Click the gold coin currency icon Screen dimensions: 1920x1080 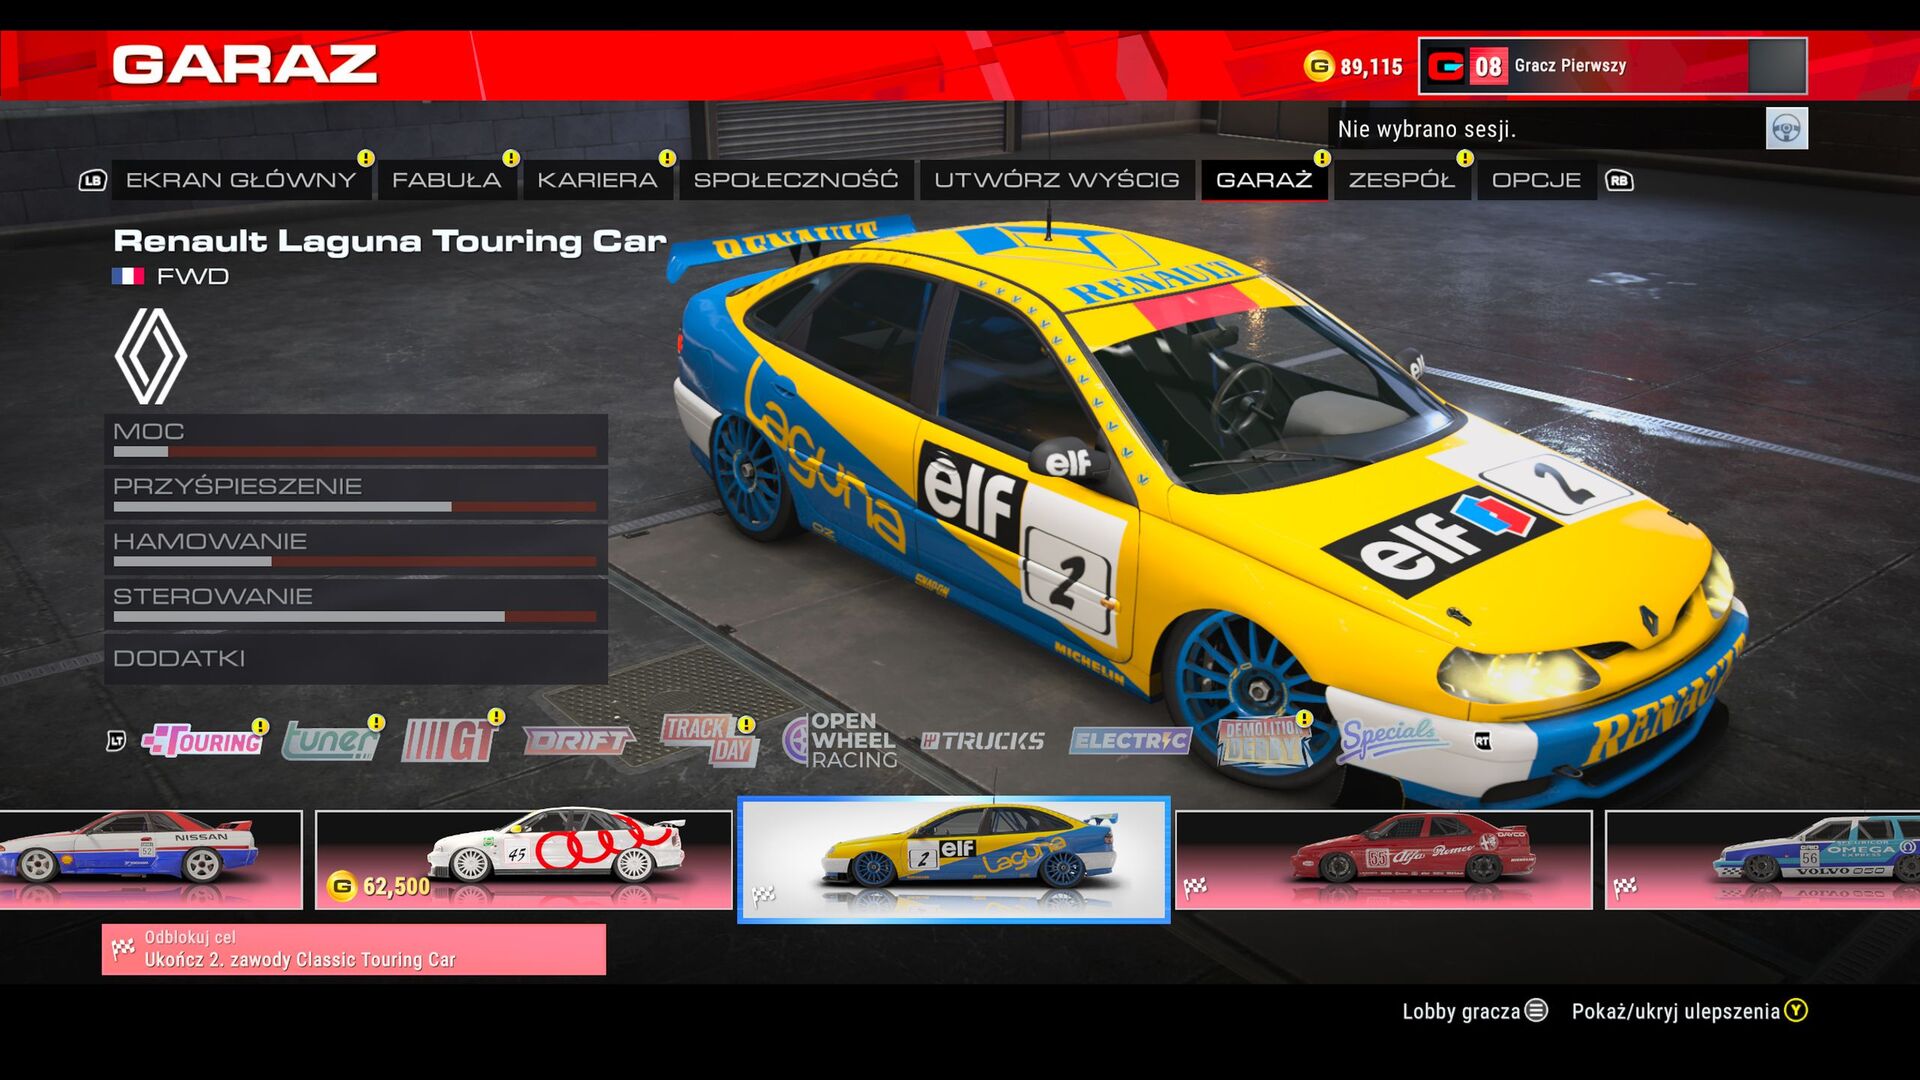[1319, 66]
